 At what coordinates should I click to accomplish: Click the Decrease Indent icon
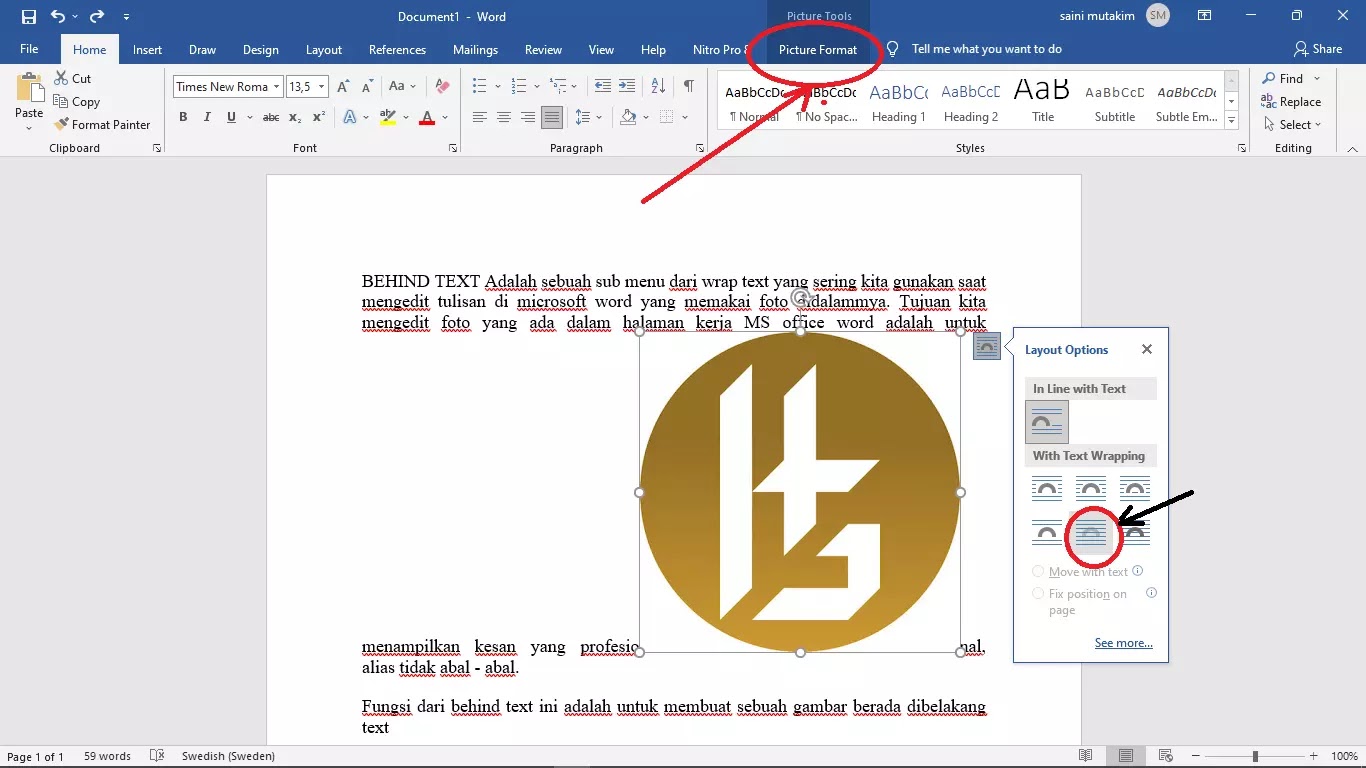tap(603, 86)
